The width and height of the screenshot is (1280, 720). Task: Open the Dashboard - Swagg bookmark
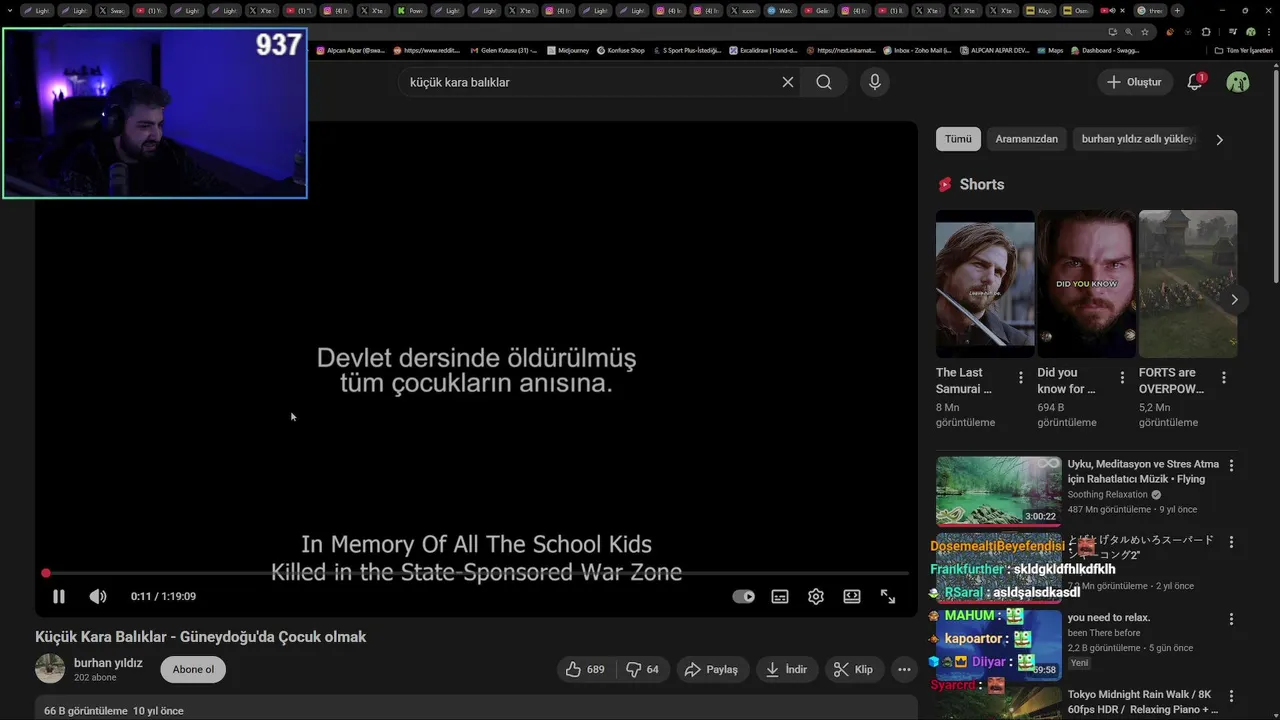point(1105,50)
